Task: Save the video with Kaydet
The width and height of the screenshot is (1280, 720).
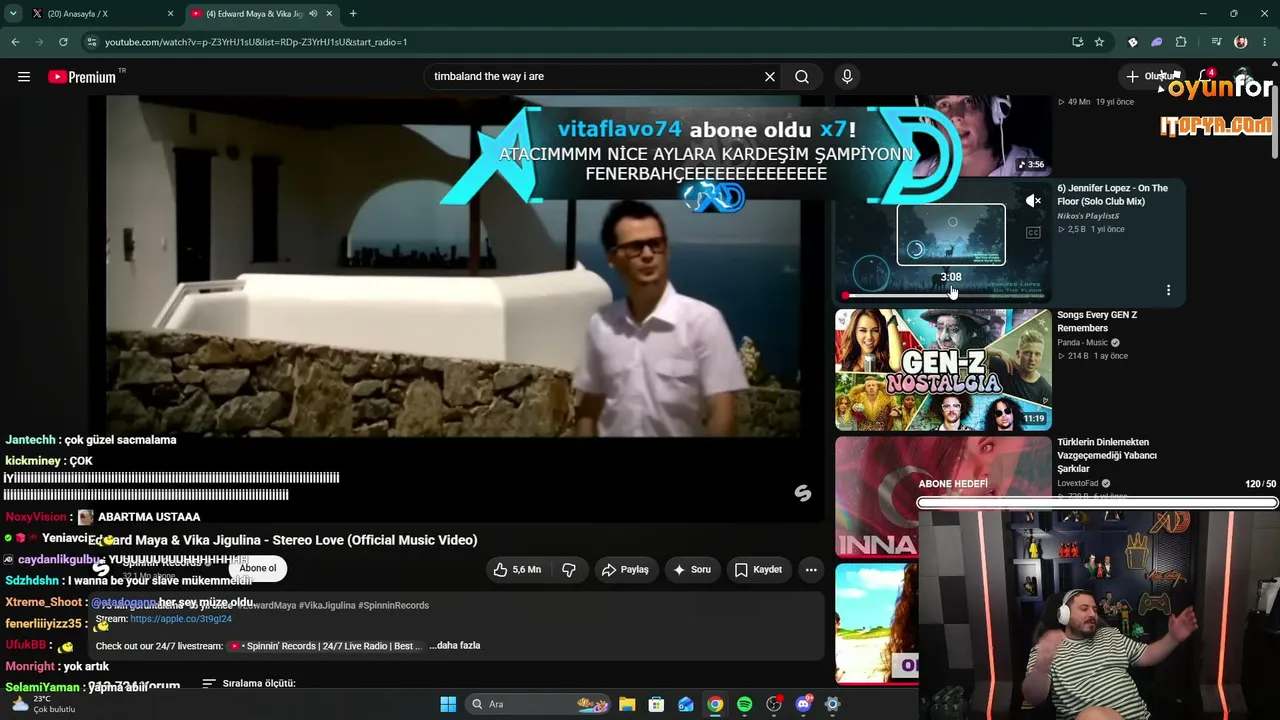Action: point(759,570)
